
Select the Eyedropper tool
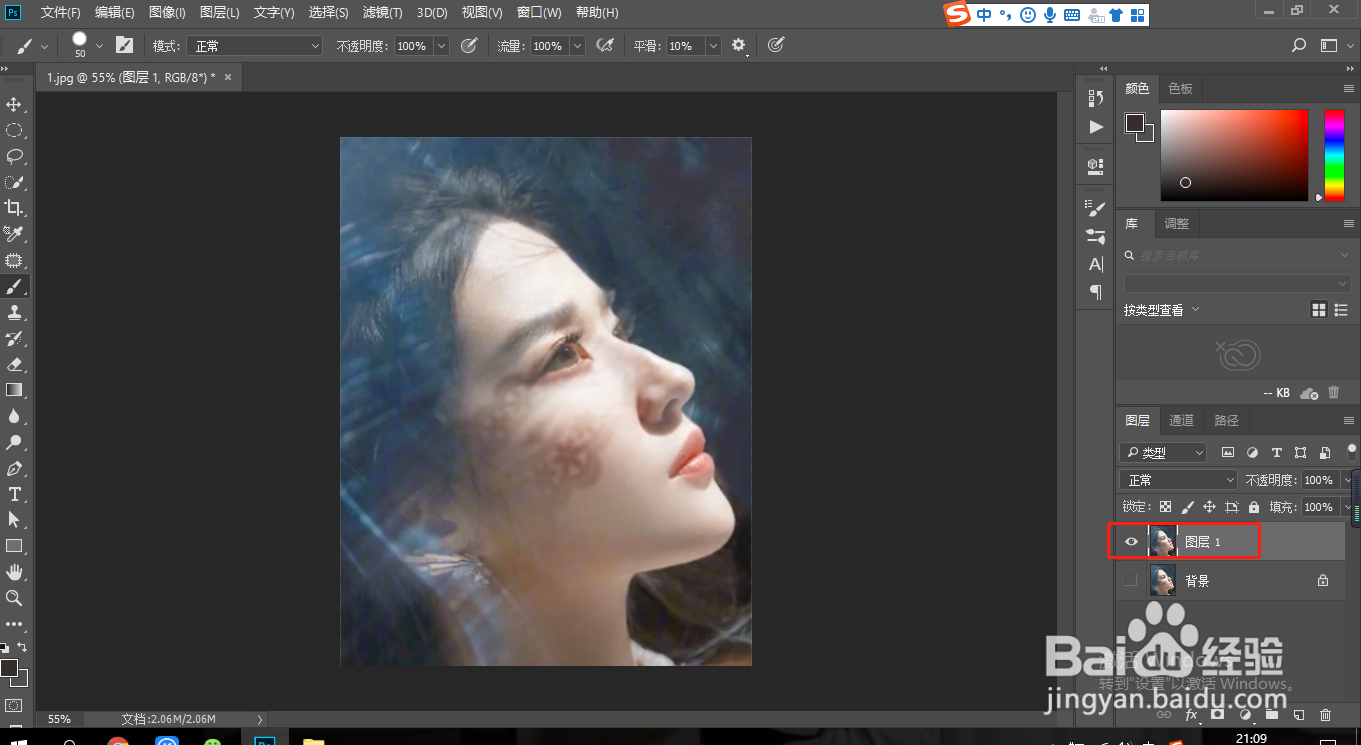(x=15, y=234)
